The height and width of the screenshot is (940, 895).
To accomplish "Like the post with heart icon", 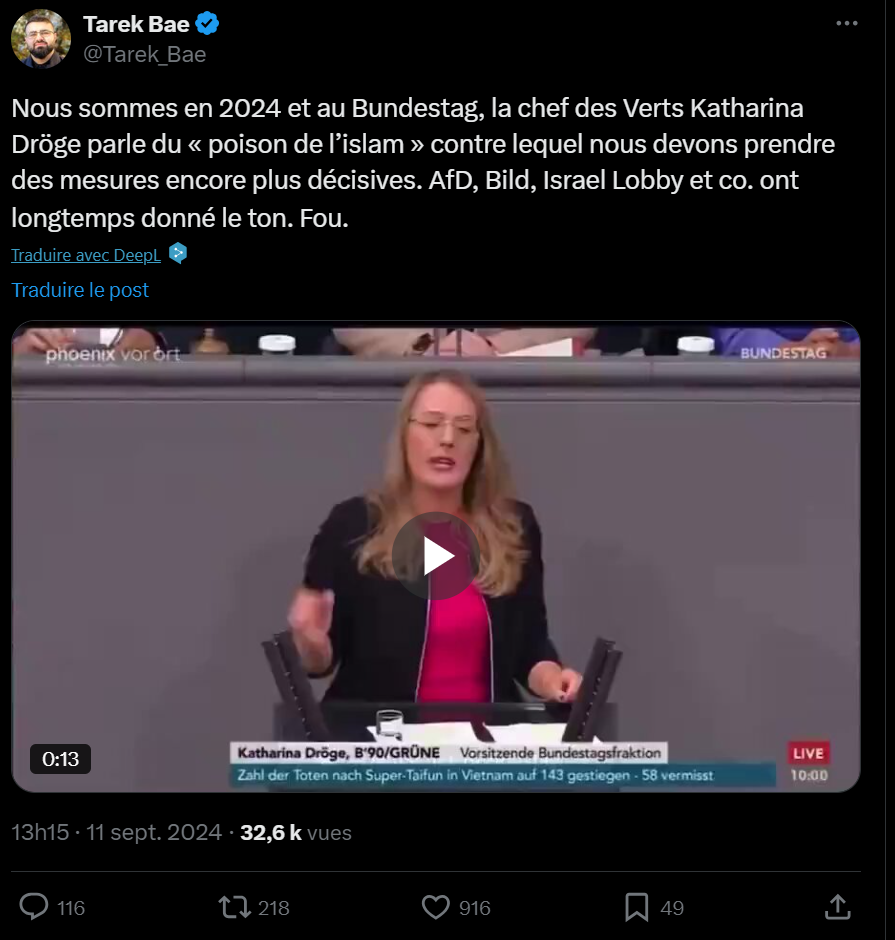I will coord(436,907).
